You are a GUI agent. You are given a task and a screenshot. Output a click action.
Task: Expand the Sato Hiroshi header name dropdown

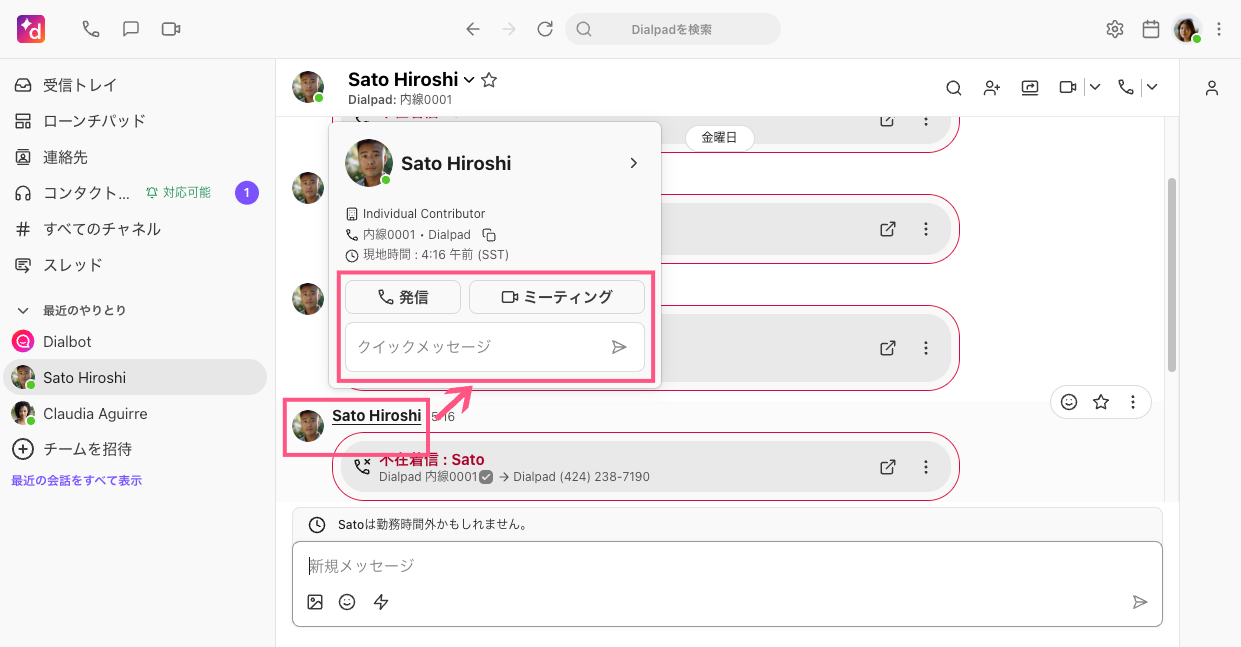click(469, 79)
